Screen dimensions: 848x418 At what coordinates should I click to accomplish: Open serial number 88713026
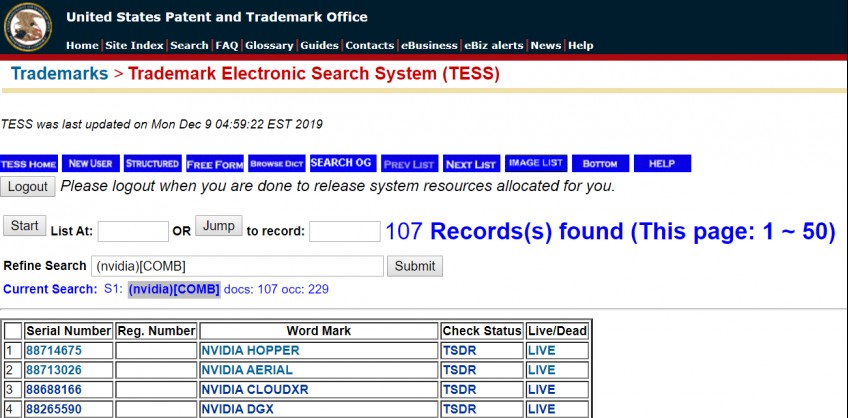tap(54, 370)
